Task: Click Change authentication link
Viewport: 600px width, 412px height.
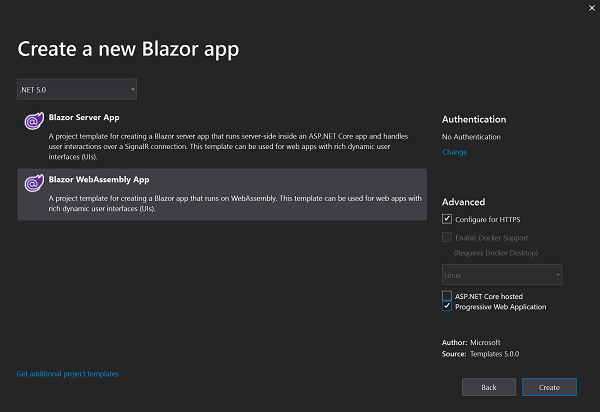Action: tap(455, 152)
